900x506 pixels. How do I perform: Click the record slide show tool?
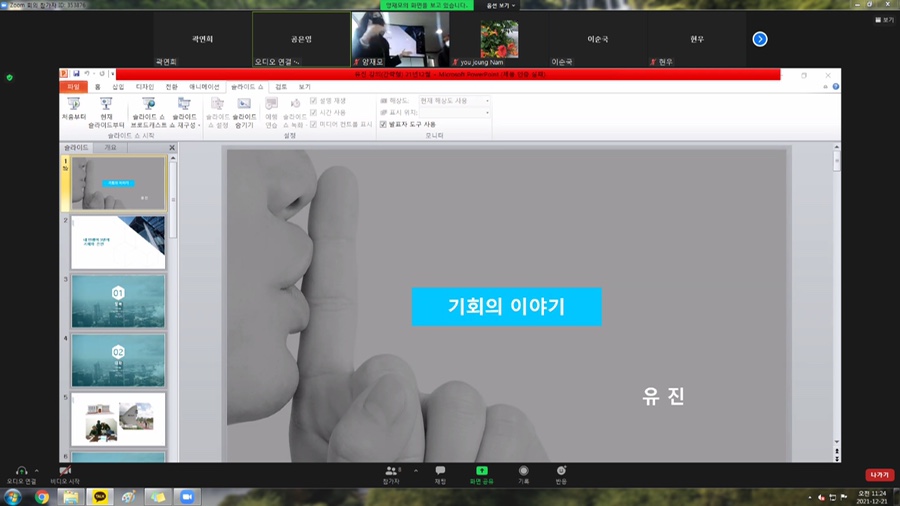click(294, 112)
